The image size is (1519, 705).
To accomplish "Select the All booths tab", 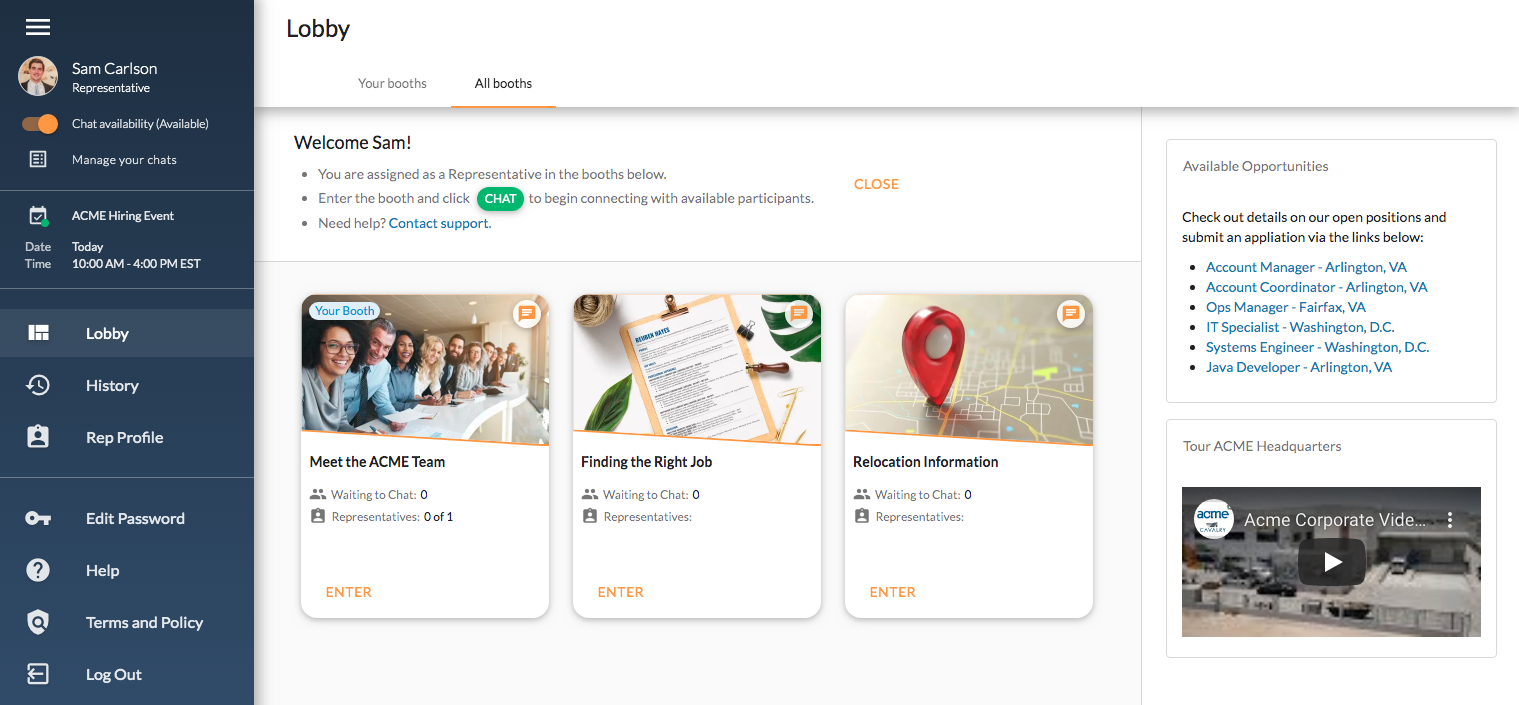I will 503,84.
